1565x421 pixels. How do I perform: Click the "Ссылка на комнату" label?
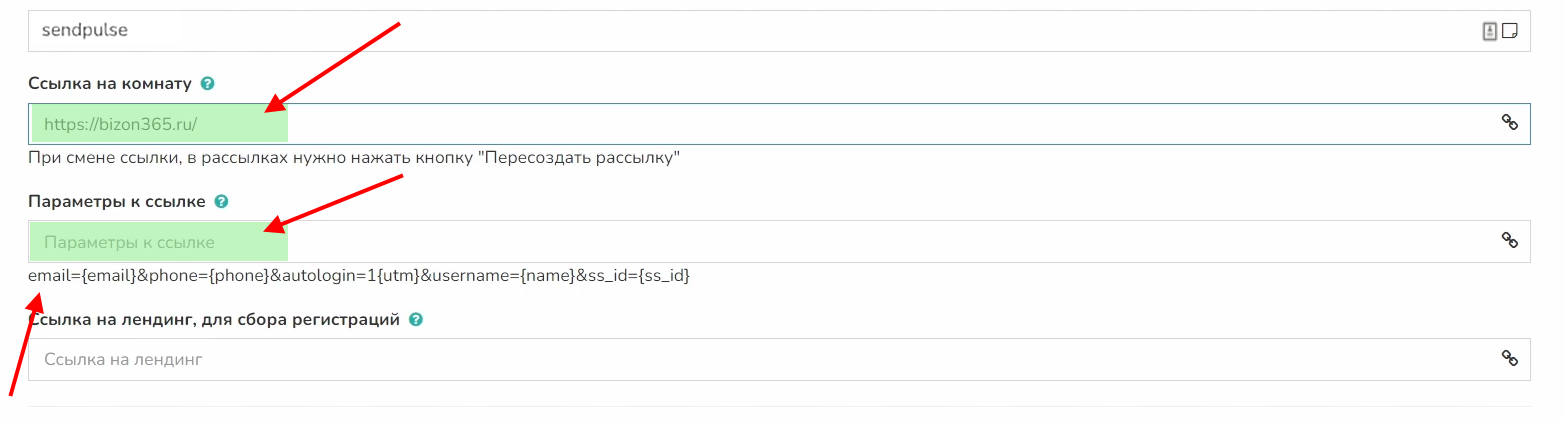[110, 84]
